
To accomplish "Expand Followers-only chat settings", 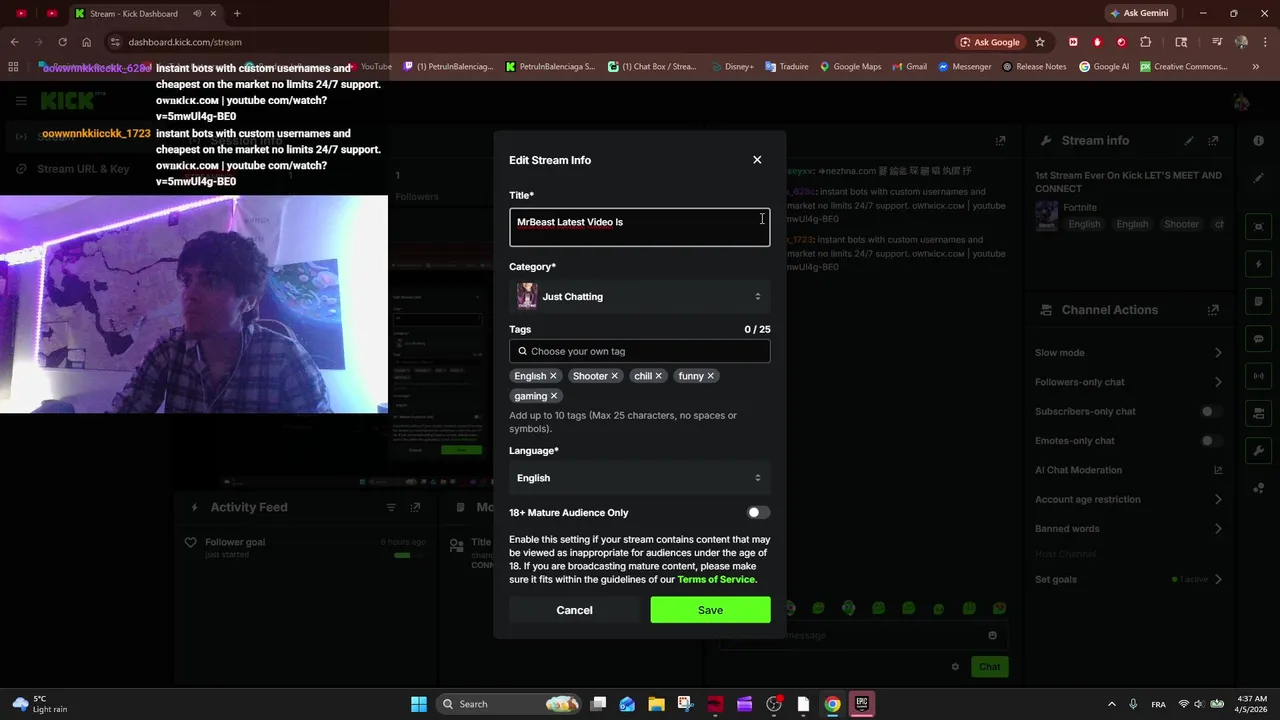I will coord(1218,382).
